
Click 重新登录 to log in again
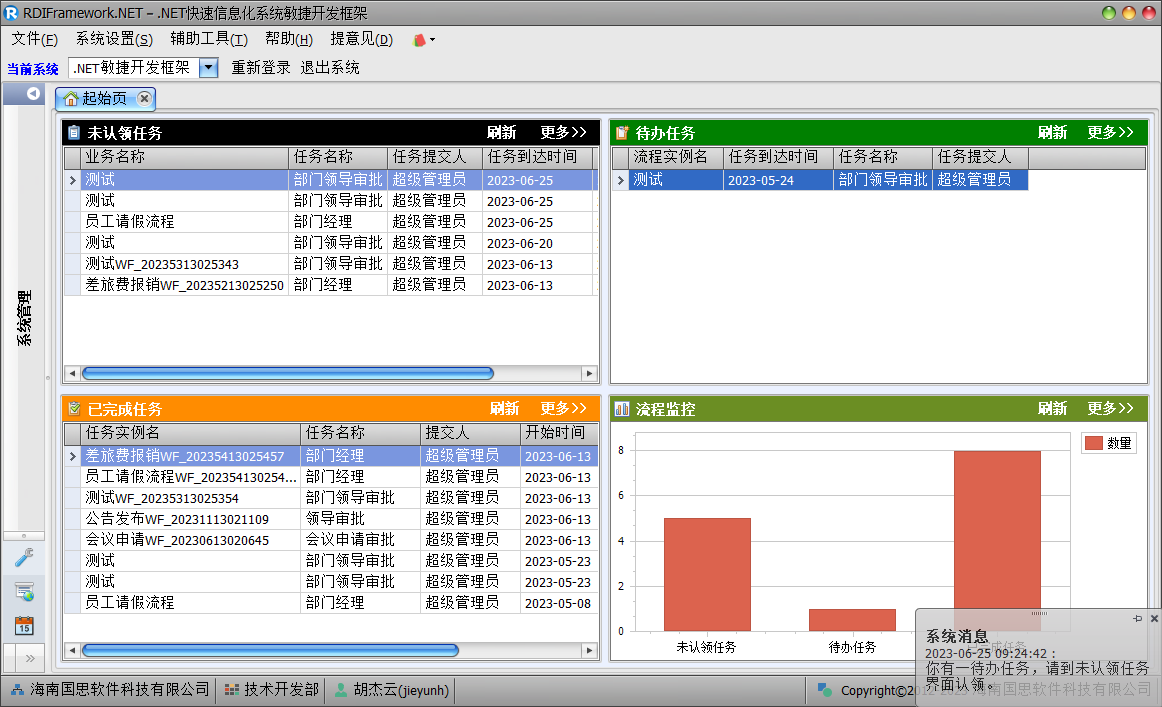[x=261, y=68]
